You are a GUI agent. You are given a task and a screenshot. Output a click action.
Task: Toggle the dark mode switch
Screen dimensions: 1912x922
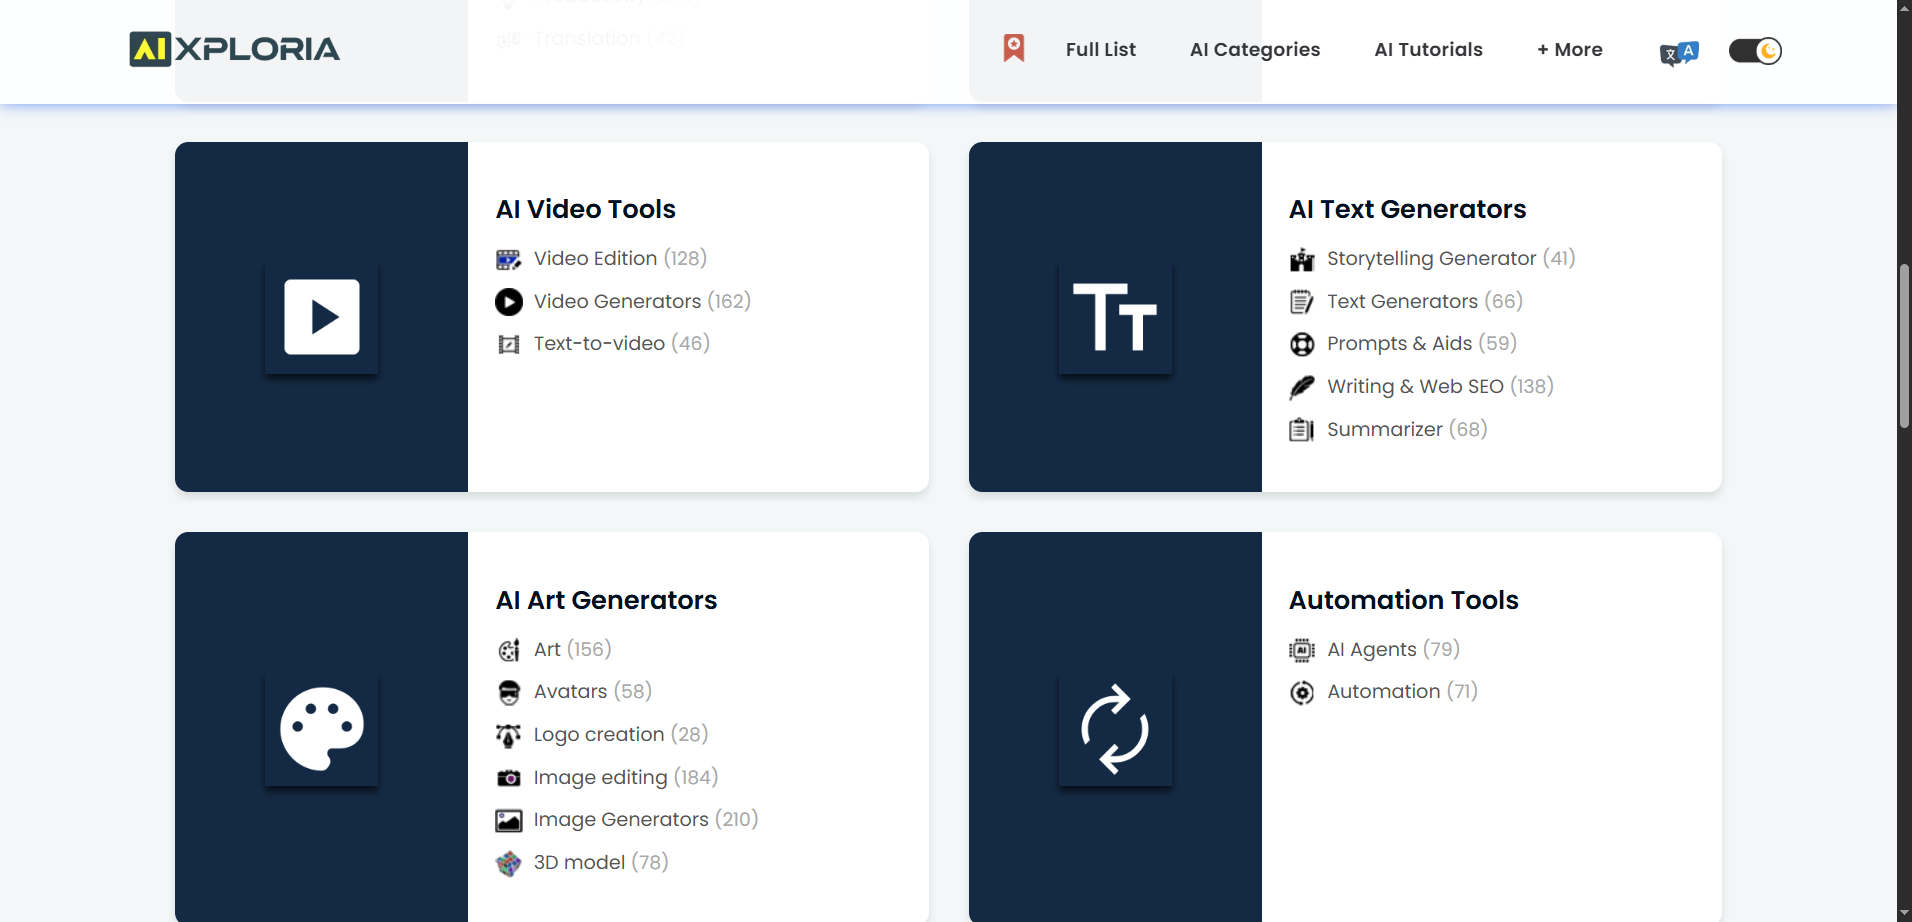tap(1755, 51)
